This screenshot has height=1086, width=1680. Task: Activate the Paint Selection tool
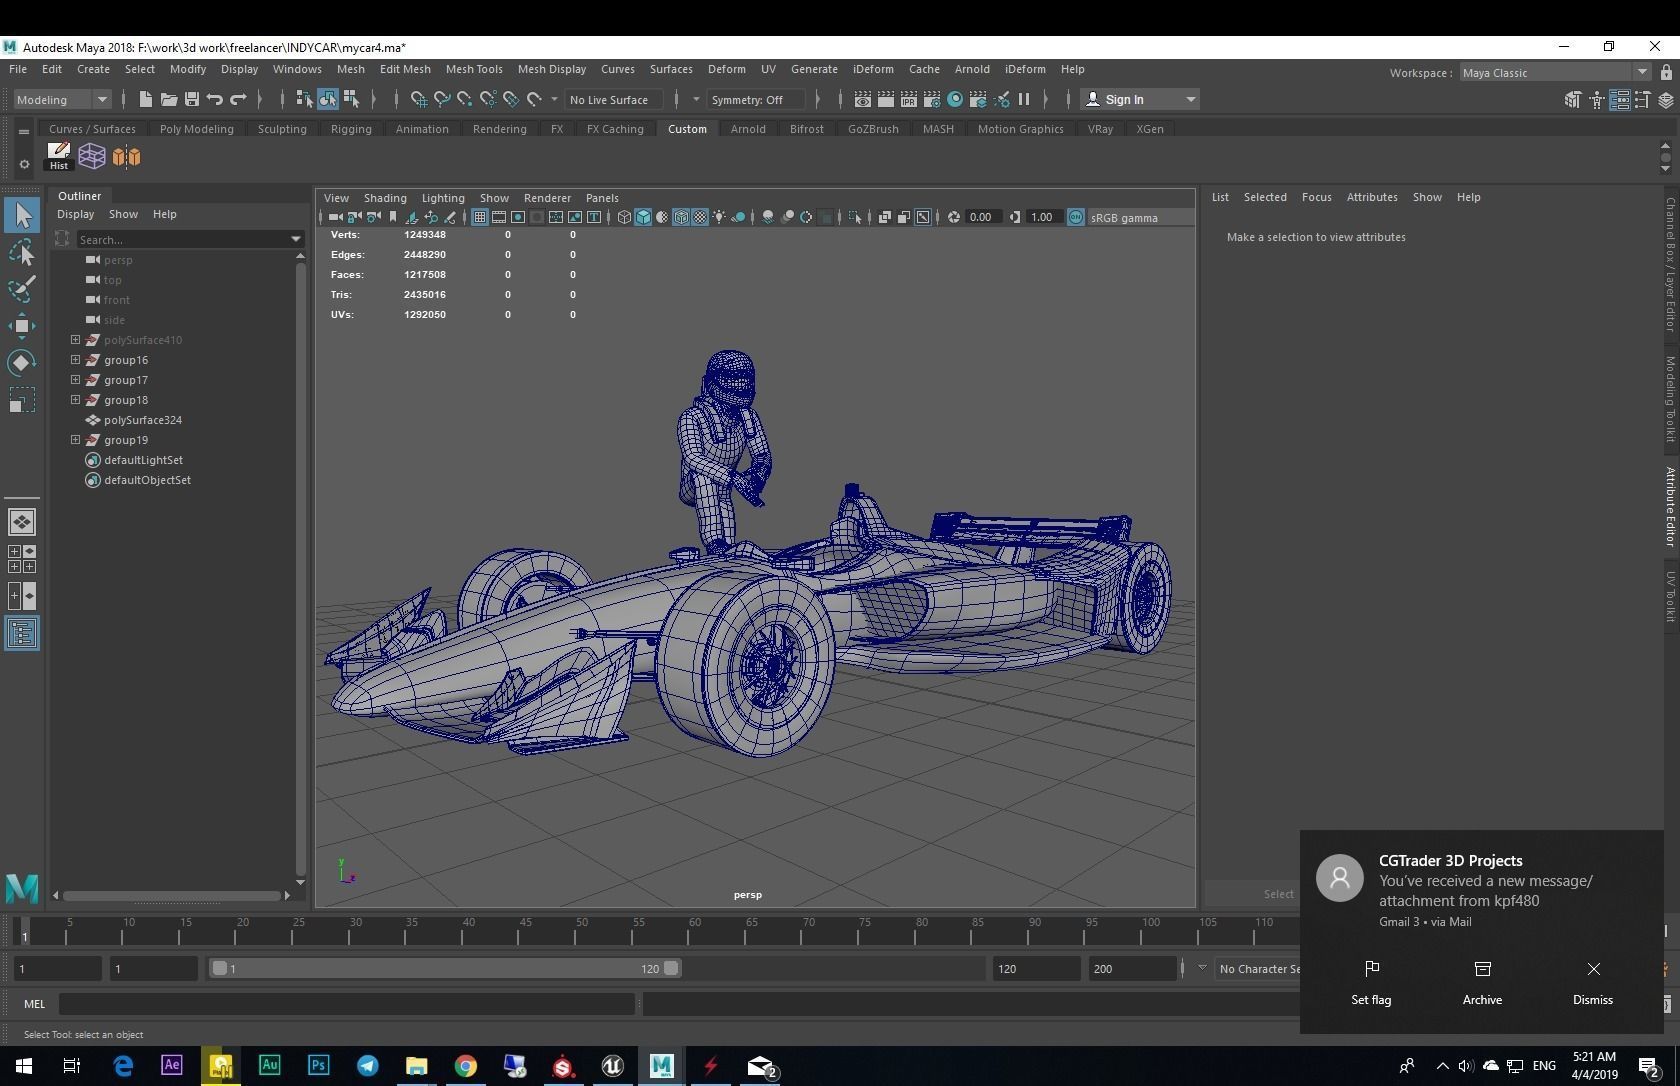[x=22, y=289]
